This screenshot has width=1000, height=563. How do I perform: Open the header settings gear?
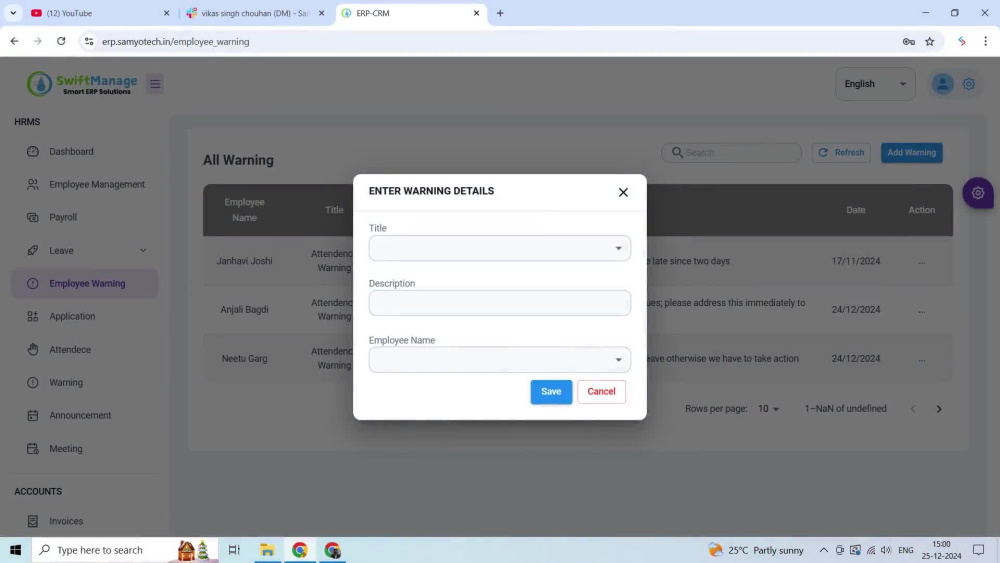click(969, 84)
